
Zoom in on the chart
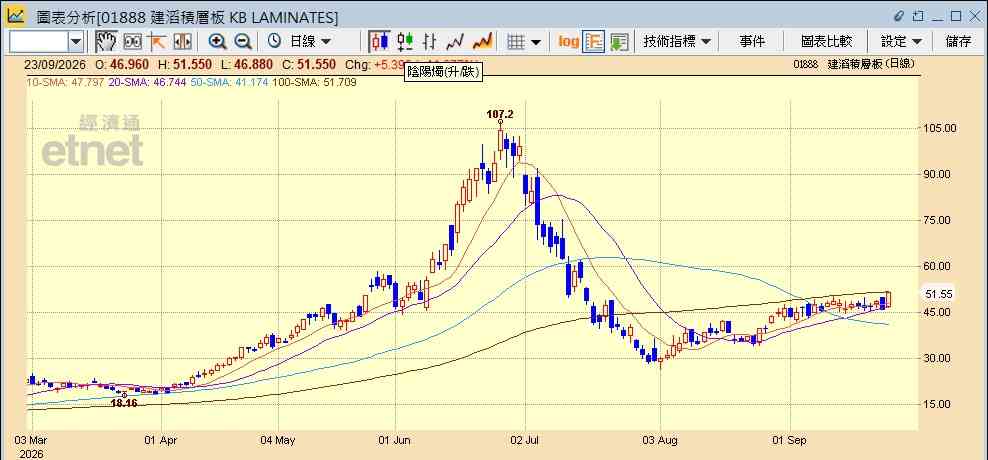[218, 42]
